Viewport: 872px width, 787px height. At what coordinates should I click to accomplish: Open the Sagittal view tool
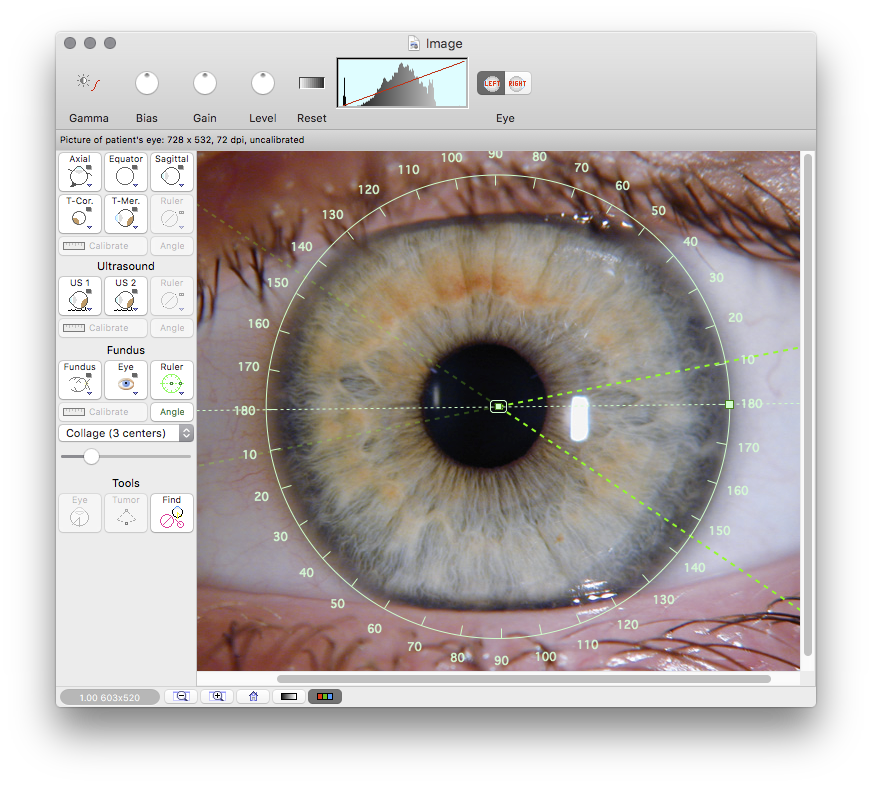[x=172, y=172]
